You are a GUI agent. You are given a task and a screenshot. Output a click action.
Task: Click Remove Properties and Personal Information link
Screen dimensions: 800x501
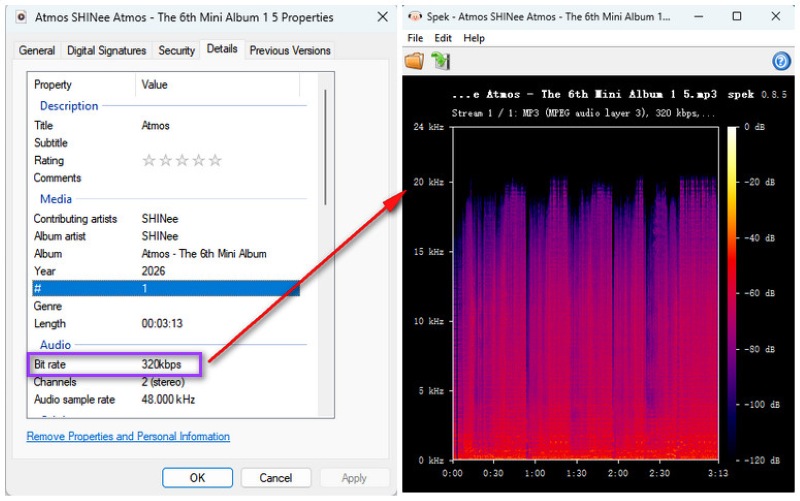coord(128,436)
